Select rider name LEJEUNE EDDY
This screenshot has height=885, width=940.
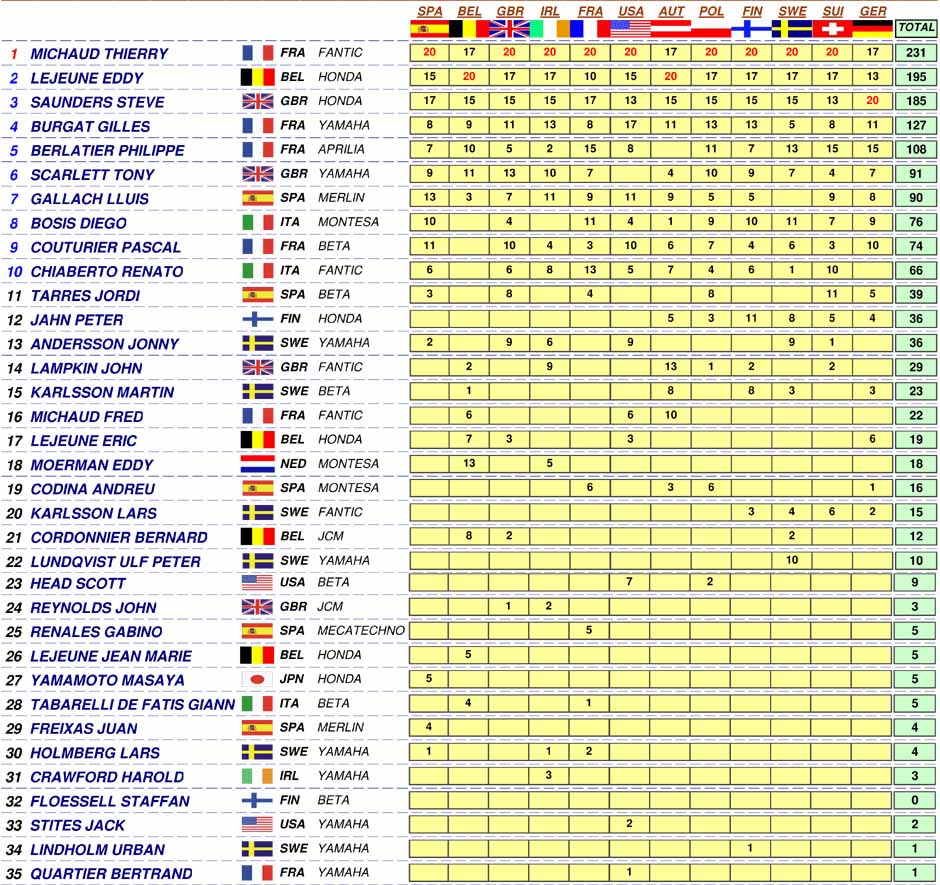pyautogui.click(x=87, y=78)
